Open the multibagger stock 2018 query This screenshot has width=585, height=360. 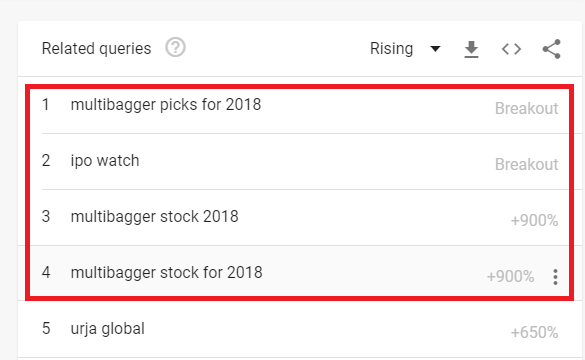point(154,217)
